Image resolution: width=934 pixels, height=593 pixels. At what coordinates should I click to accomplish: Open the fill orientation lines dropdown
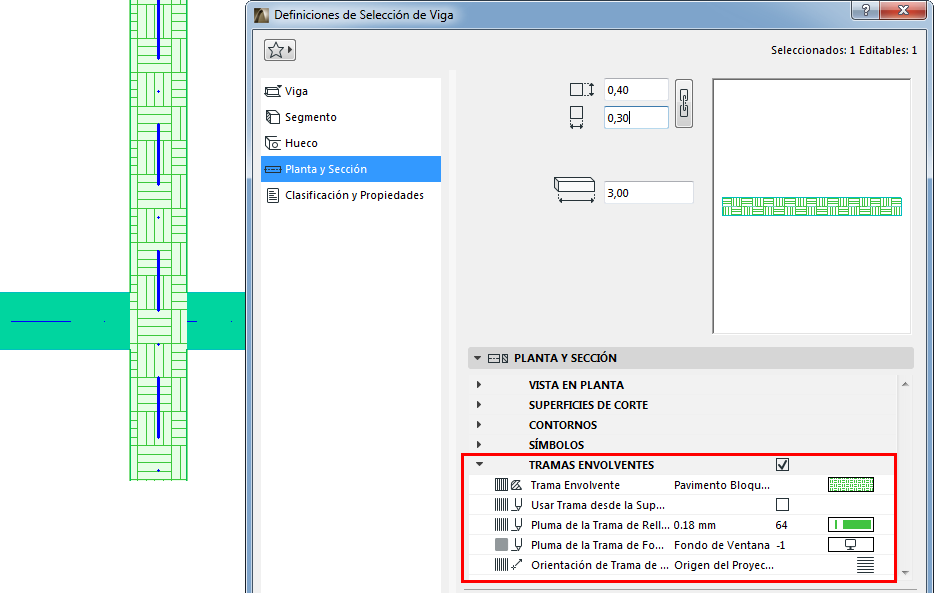pyautogui.click(x=865, y=565)
